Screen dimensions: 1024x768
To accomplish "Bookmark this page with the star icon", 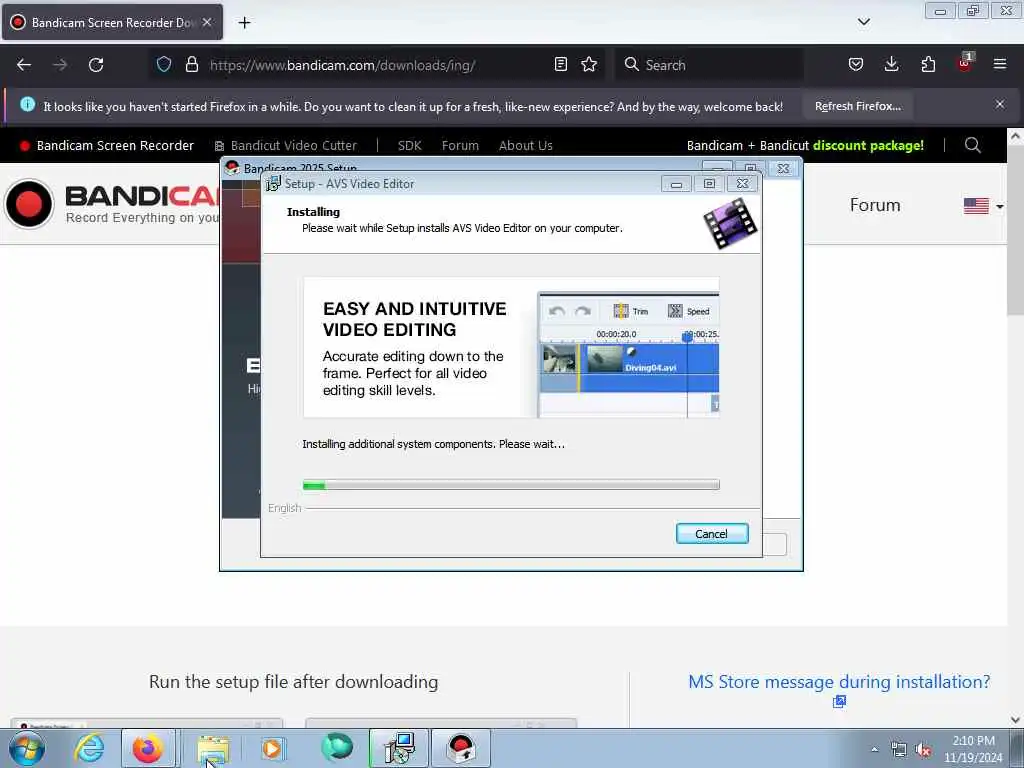I will pyautogui.click(x=589, y=64).
